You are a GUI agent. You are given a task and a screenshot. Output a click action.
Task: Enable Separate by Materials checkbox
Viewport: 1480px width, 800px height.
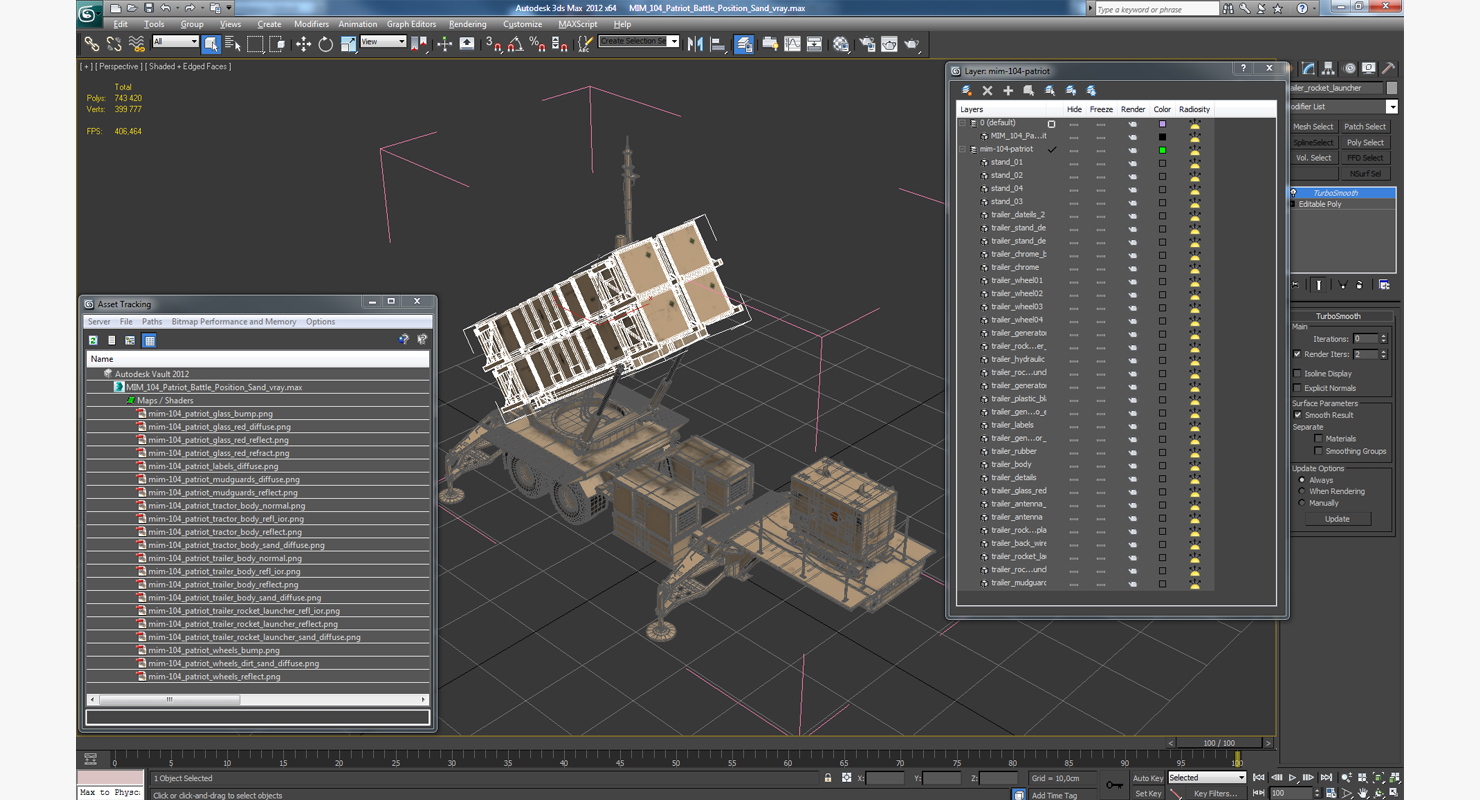pyautogui.click(x=1319, y=438)
